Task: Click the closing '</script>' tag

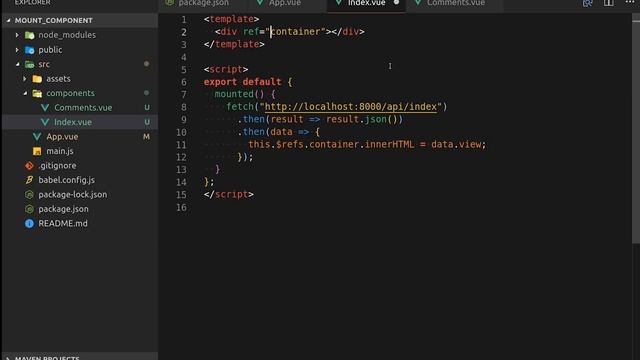Action: (229, 195)
